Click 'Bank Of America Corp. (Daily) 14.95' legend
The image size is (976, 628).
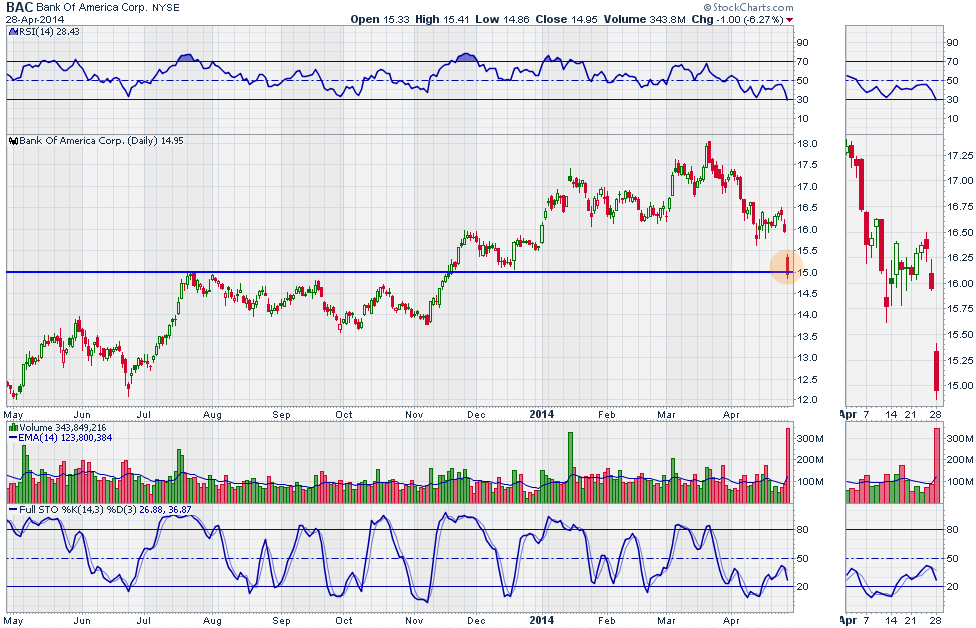coord(101,141)
